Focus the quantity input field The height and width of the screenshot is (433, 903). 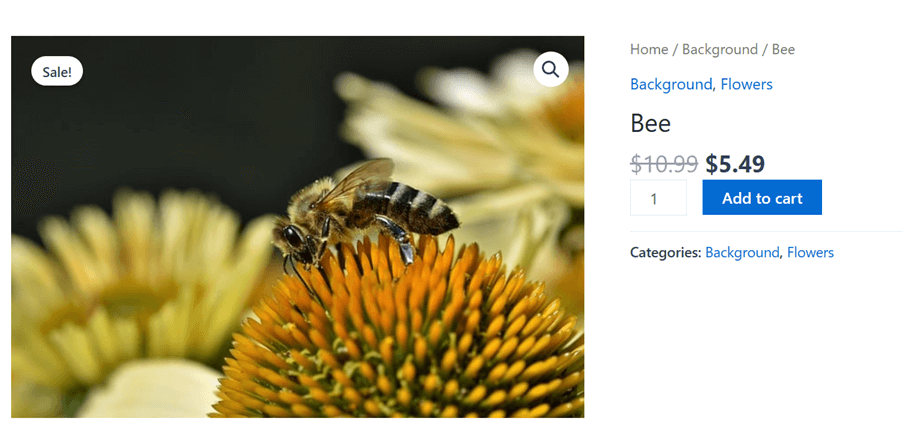[658, 197]
